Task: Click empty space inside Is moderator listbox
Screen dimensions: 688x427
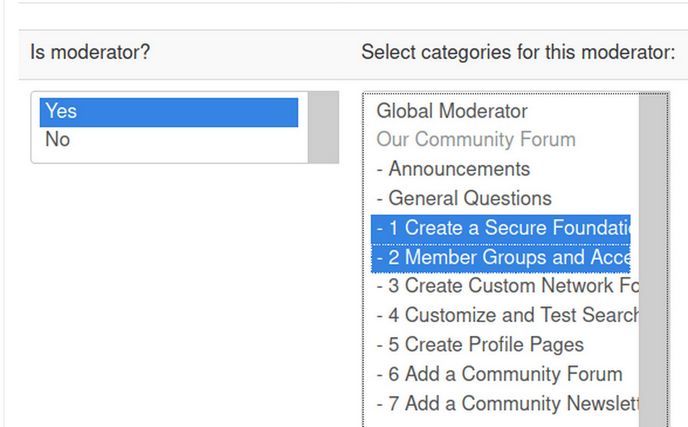Action: click(168, 155)
